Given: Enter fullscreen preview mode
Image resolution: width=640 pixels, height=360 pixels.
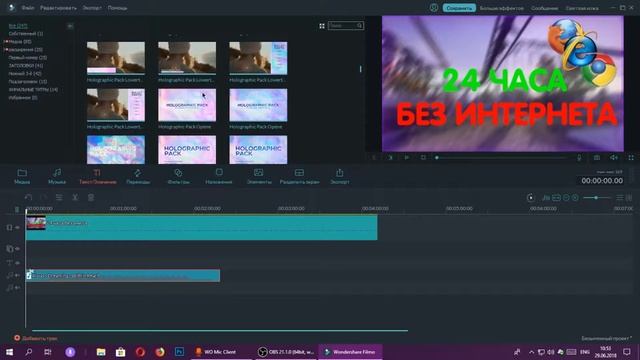Looking at the screenshot, I should click(x=631, y=158).
